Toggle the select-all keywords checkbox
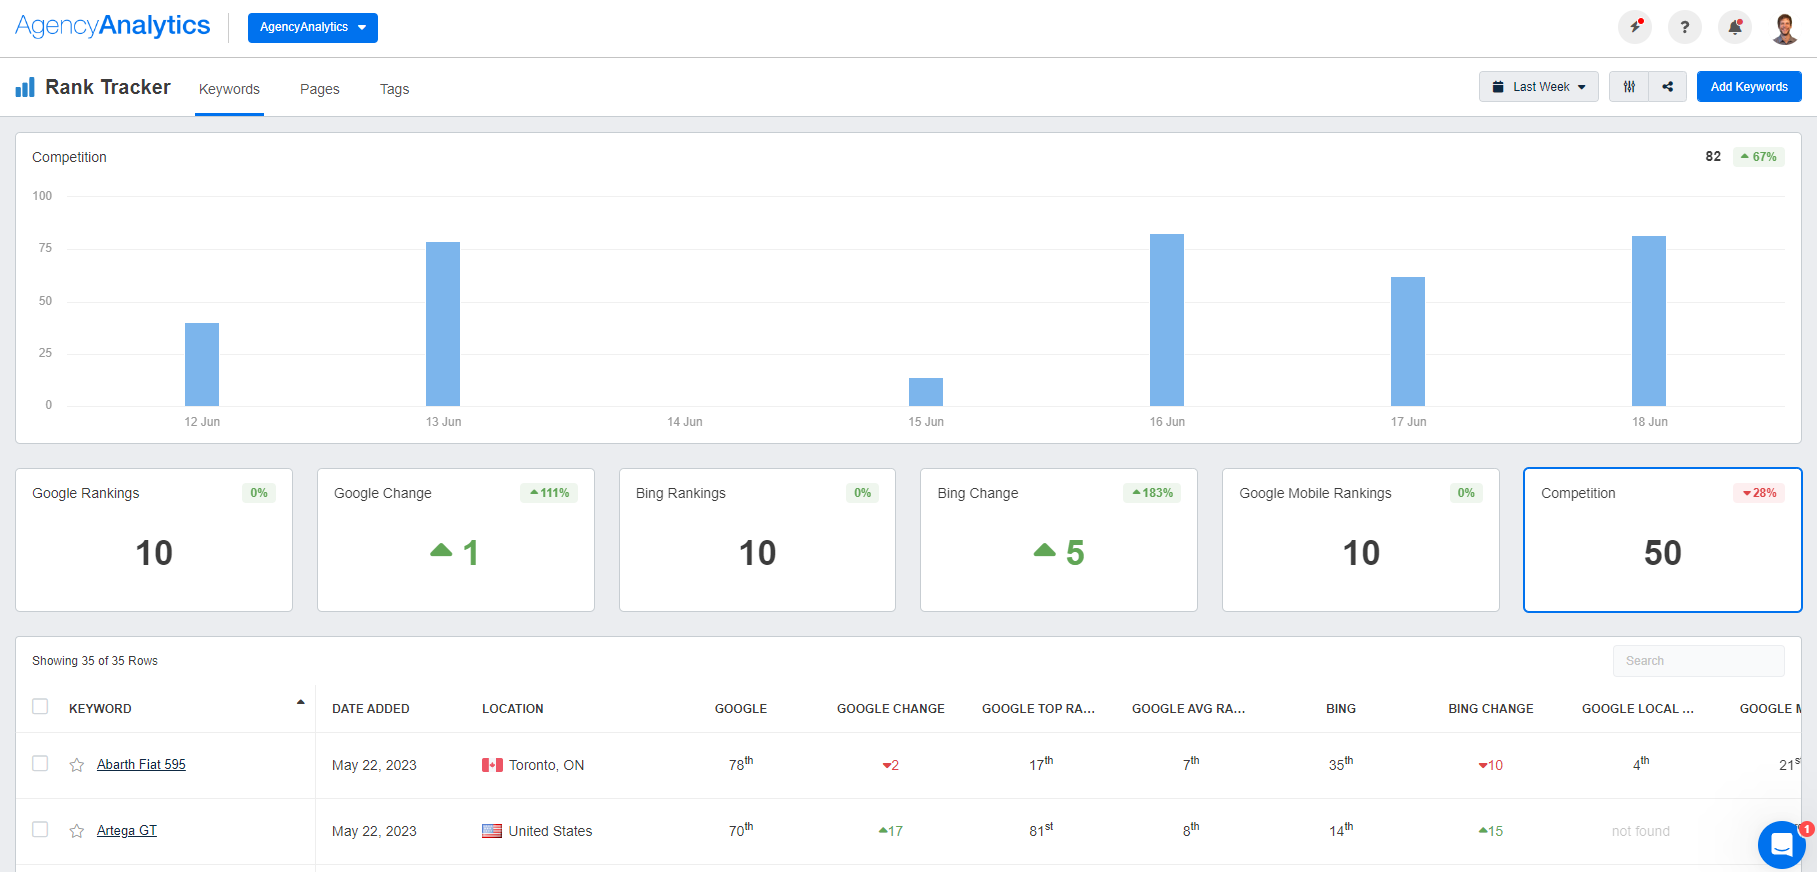 click(40, 707)
